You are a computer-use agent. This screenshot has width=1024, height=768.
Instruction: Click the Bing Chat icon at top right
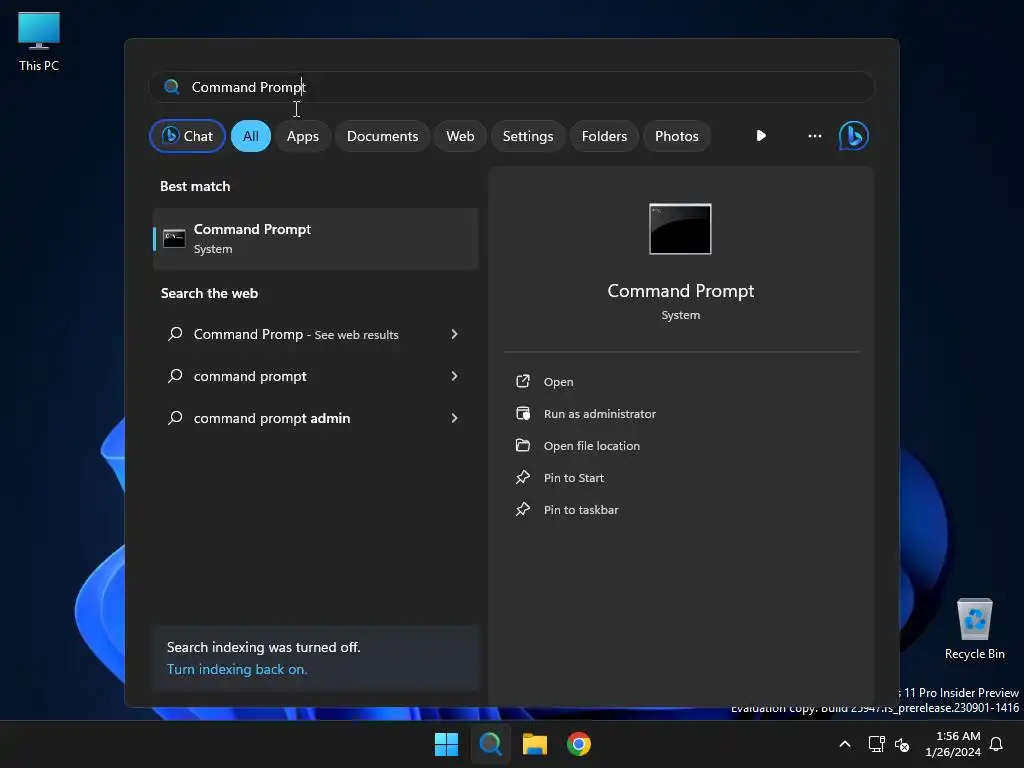point(854,136)
